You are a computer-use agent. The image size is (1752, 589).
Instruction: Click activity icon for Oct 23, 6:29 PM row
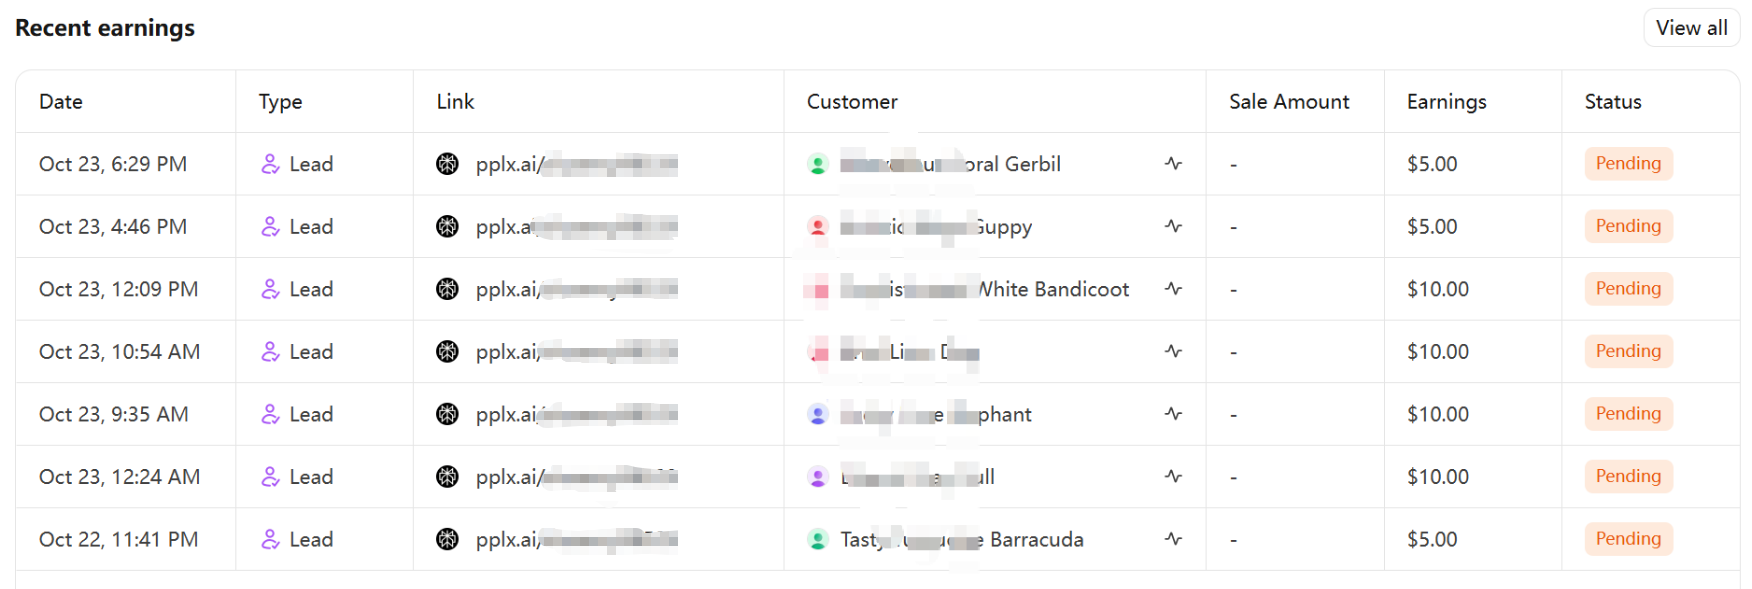point(1173,163)
